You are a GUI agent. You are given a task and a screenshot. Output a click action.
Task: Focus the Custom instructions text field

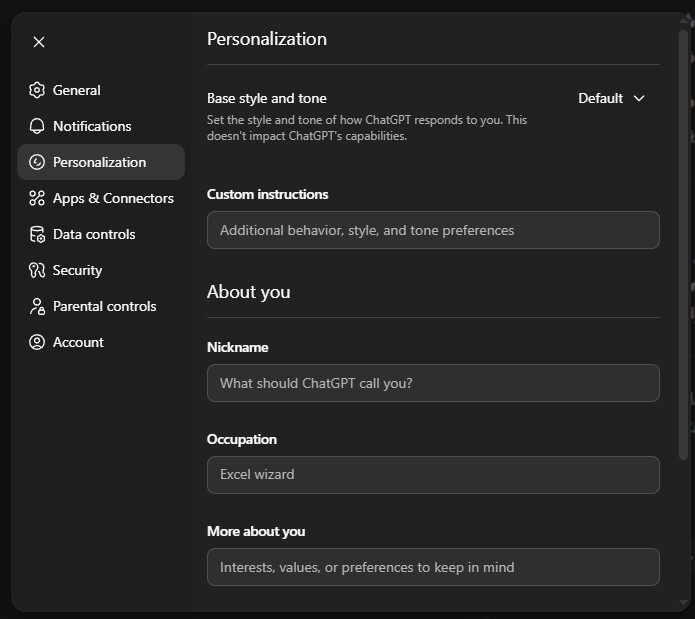[x=432, y=230]
